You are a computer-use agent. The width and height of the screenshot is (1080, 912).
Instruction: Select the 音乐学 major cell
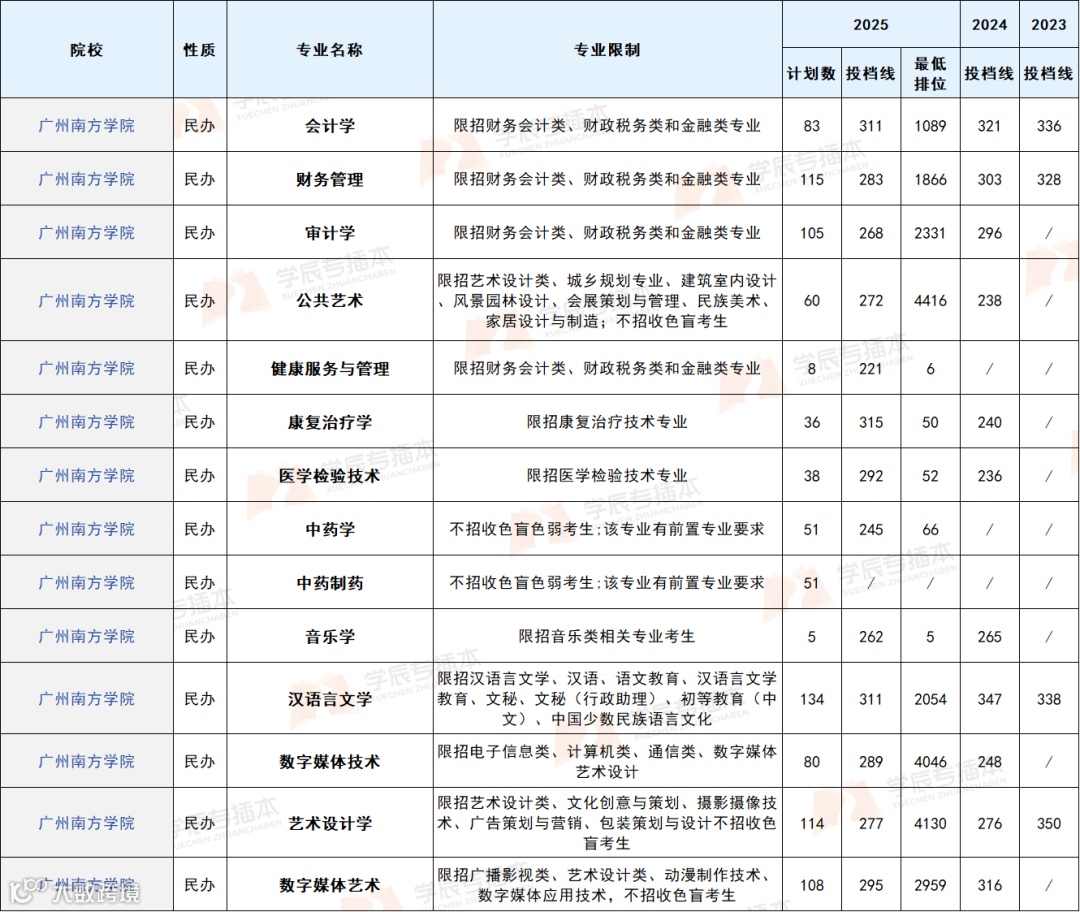[x=330, y=636]
